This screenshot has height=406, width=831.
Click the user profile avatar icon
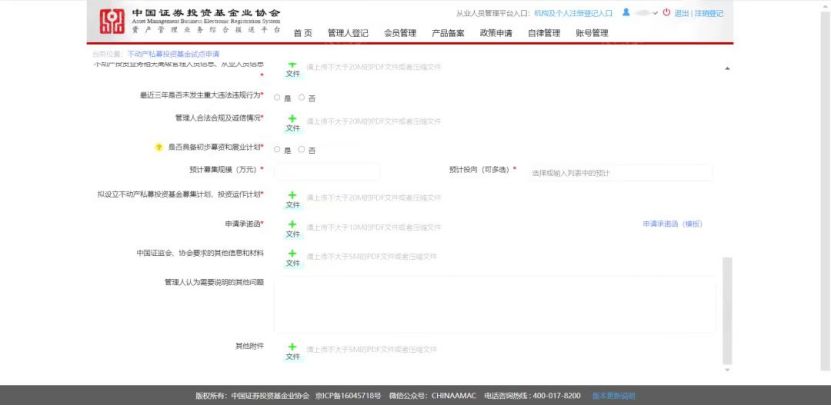coord(626,12)
